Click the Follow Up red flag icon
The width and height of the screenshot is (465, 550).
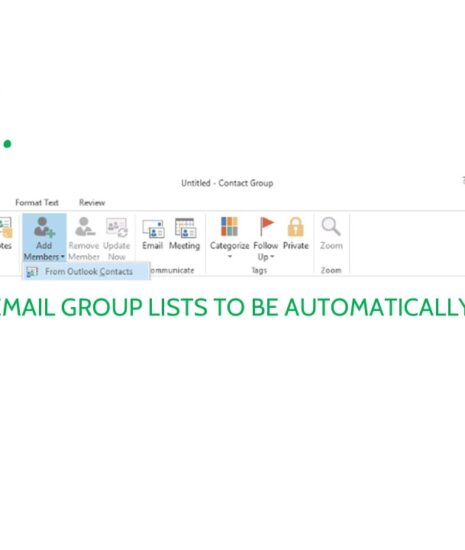(266, 226)
